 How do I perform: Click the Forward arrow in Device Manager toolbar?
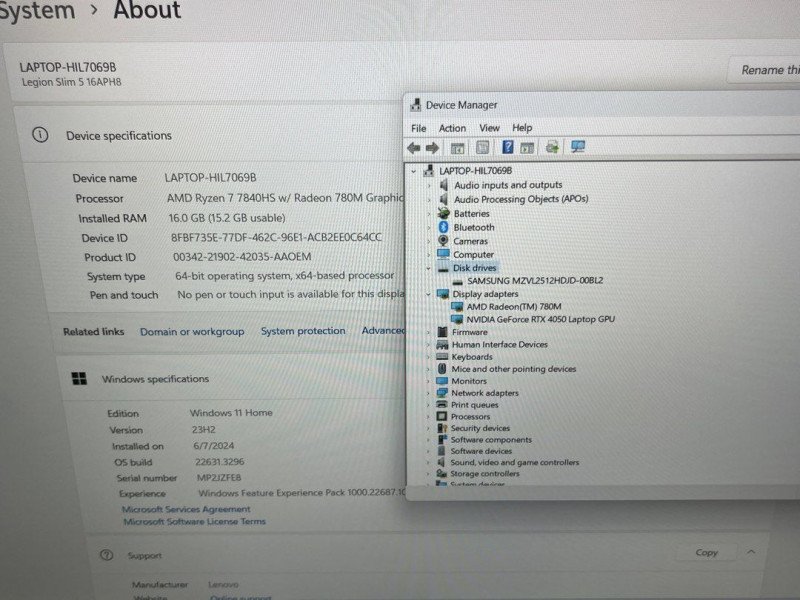[433, 148]
